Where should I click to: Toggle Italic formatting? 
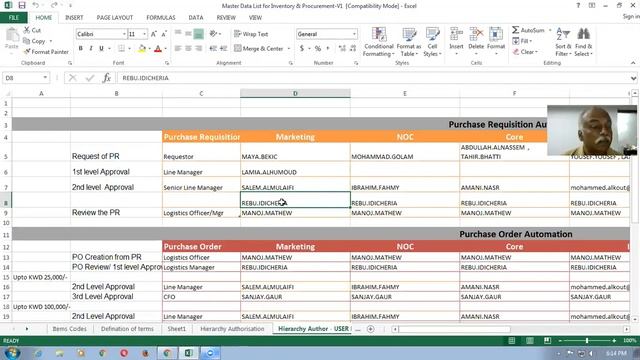pos(91,49)
